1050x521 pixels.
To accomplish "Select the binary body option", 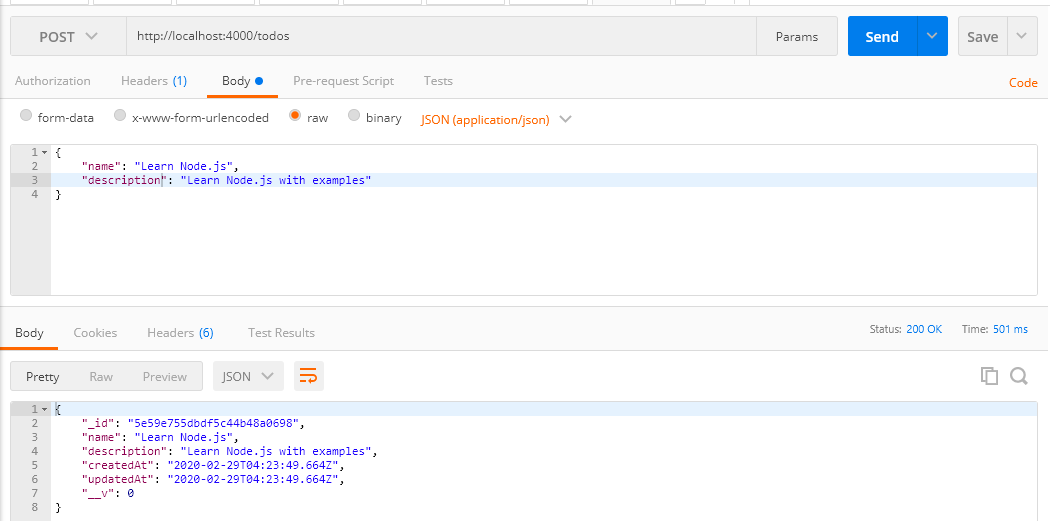I will point(354,115).
